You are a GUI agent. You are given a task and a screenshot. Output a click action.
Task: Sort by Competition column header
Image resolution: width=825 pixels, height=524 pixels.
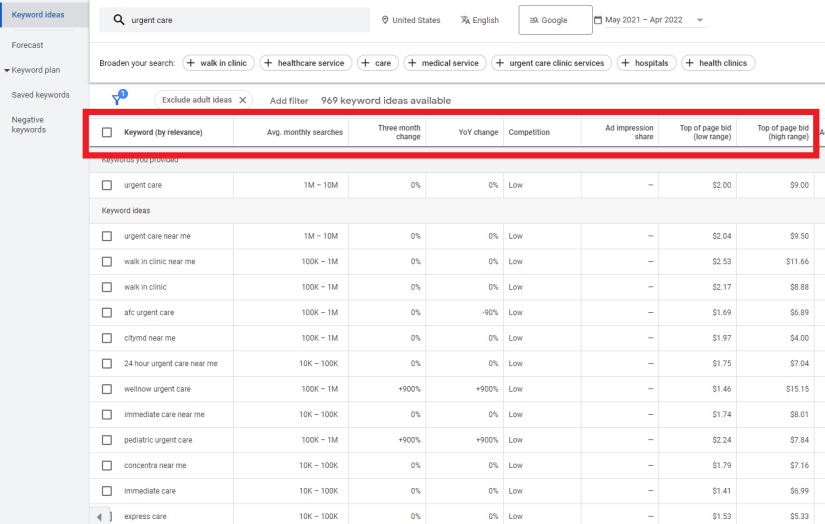pyautogui.click(x=529, y=133)
